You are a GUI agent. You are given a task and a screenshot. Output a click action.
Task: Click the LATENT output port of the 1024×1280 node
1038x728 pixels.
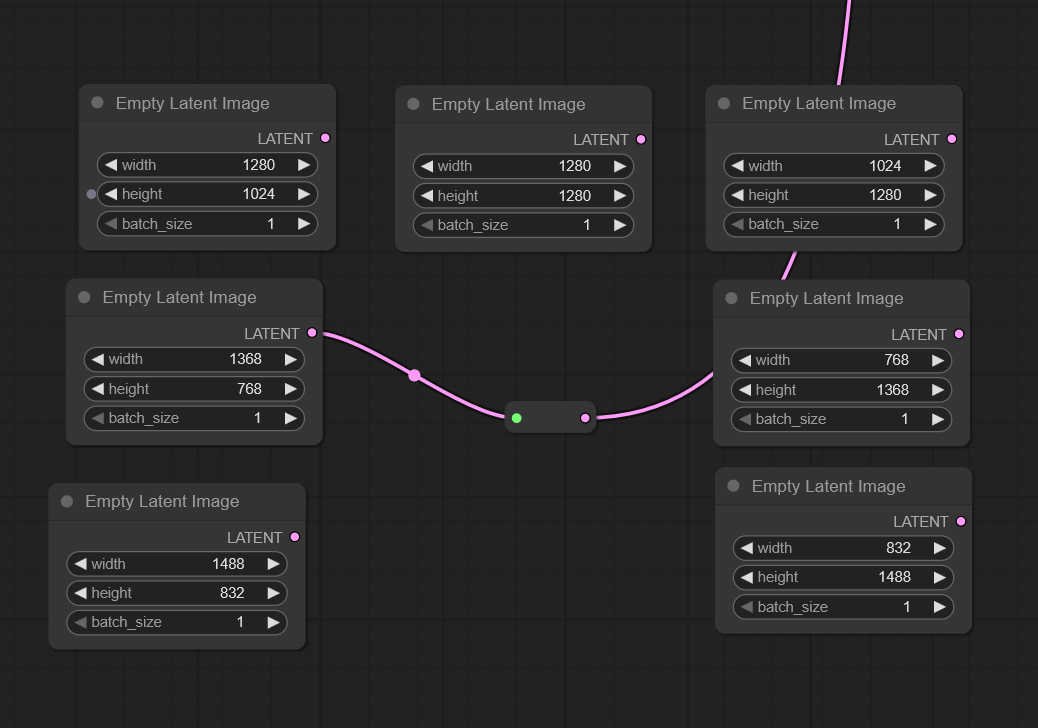point(952,139)
